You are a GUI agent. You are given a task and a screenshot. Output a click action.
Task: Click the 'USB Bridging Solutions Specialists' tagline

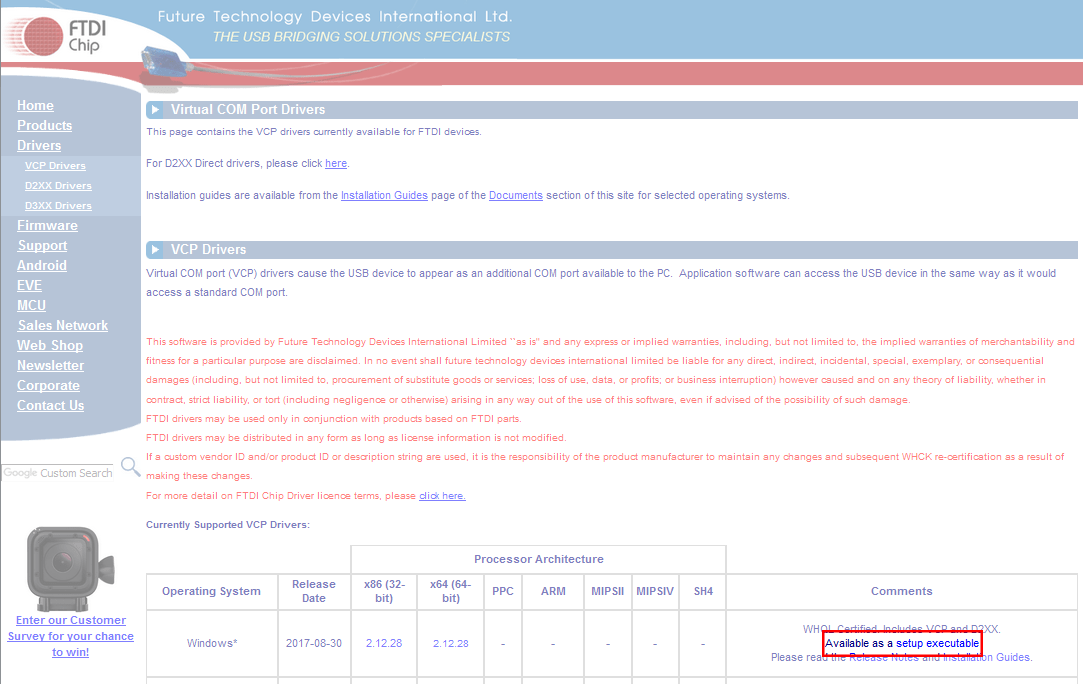[x=361, y=37]
